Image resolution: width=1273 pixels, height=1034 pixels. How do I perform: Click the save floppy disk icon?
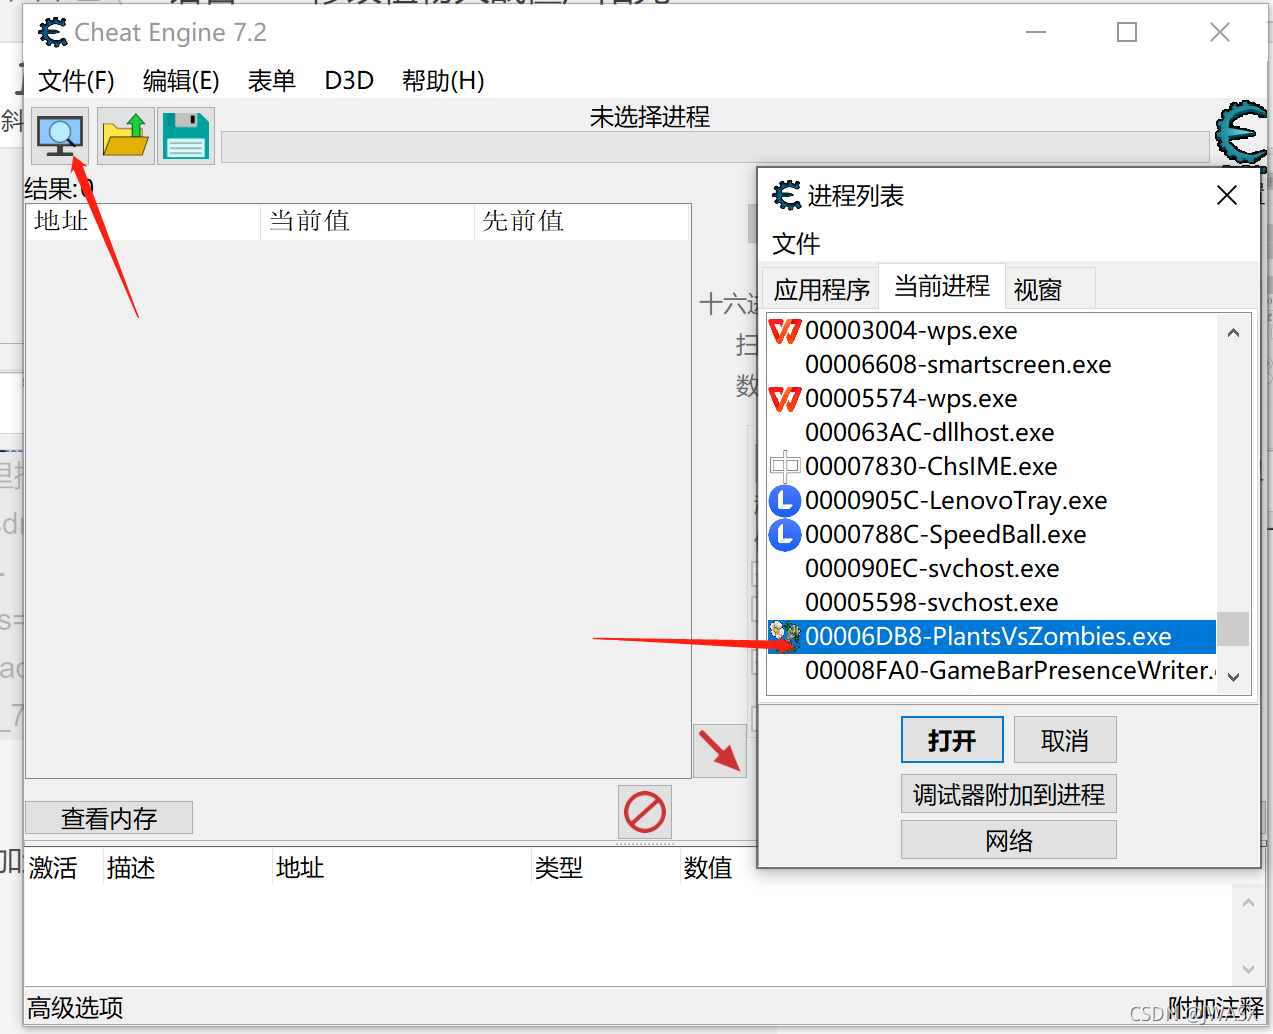[x=186, y=136]
